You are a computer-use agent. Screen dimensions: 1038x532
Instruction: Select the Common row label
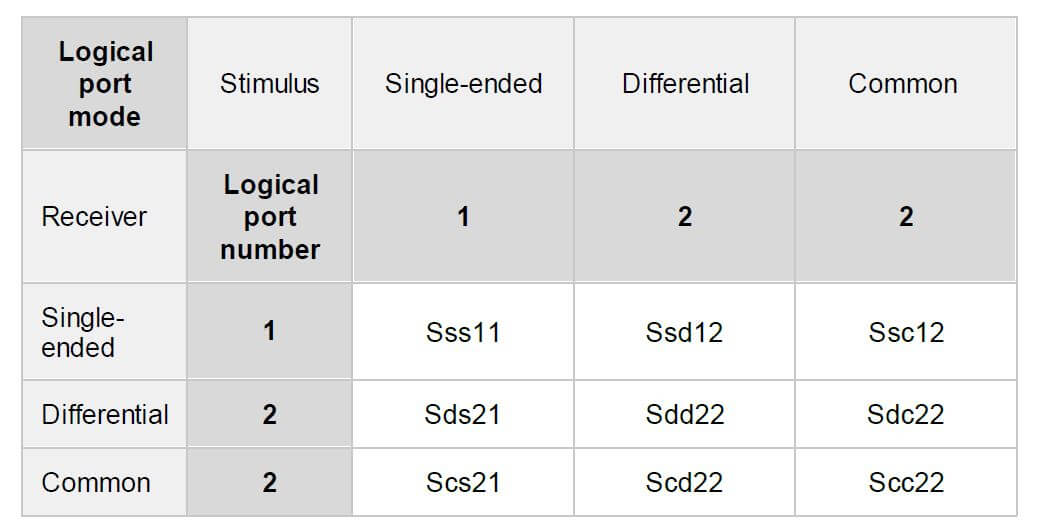tap(105, 482)
